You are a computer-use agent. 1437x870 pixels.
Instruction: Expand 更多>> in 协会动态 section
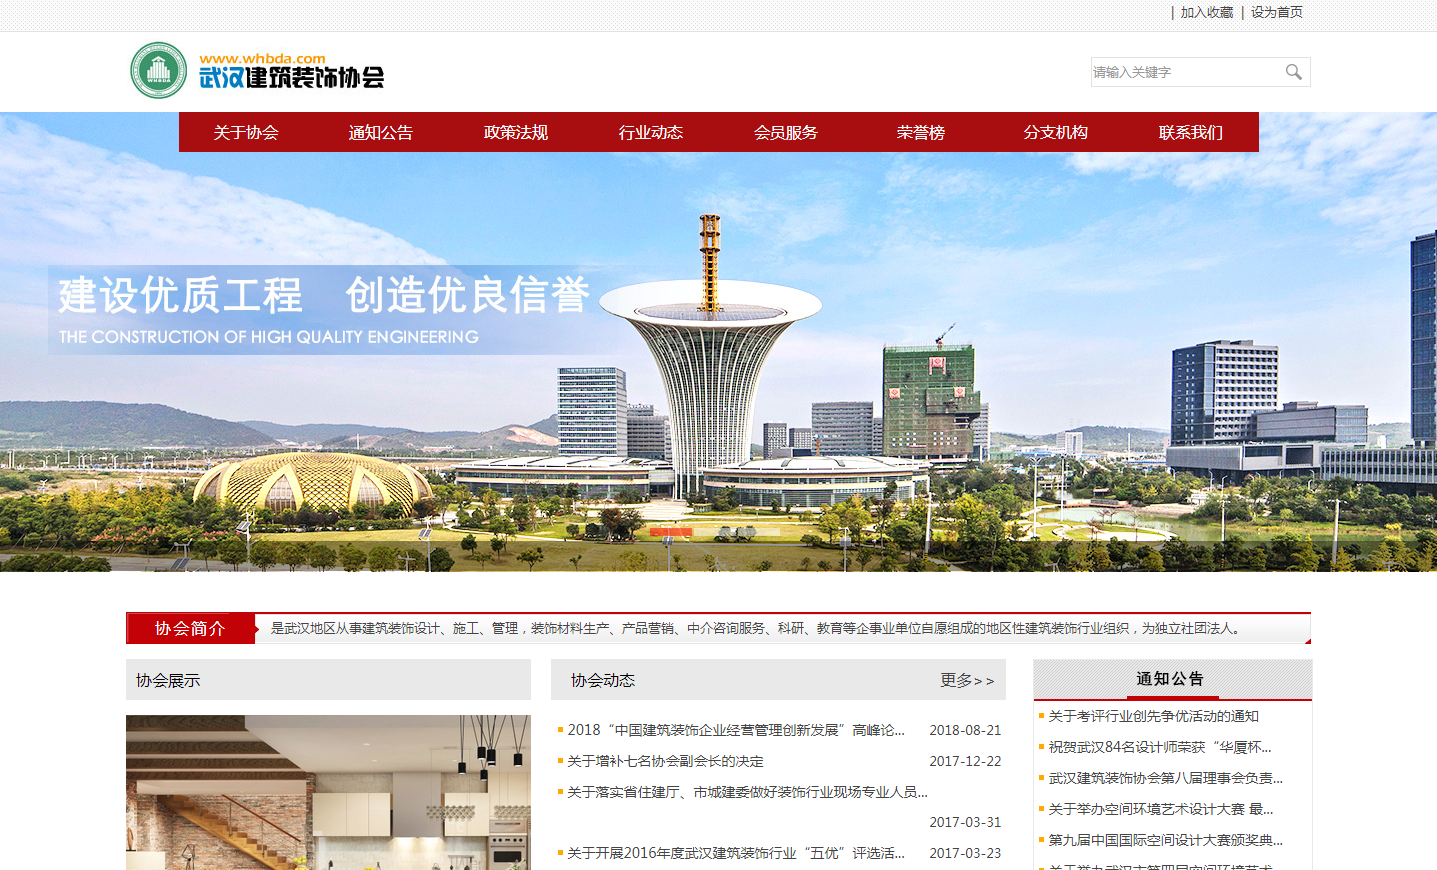[x=966, y=680]
